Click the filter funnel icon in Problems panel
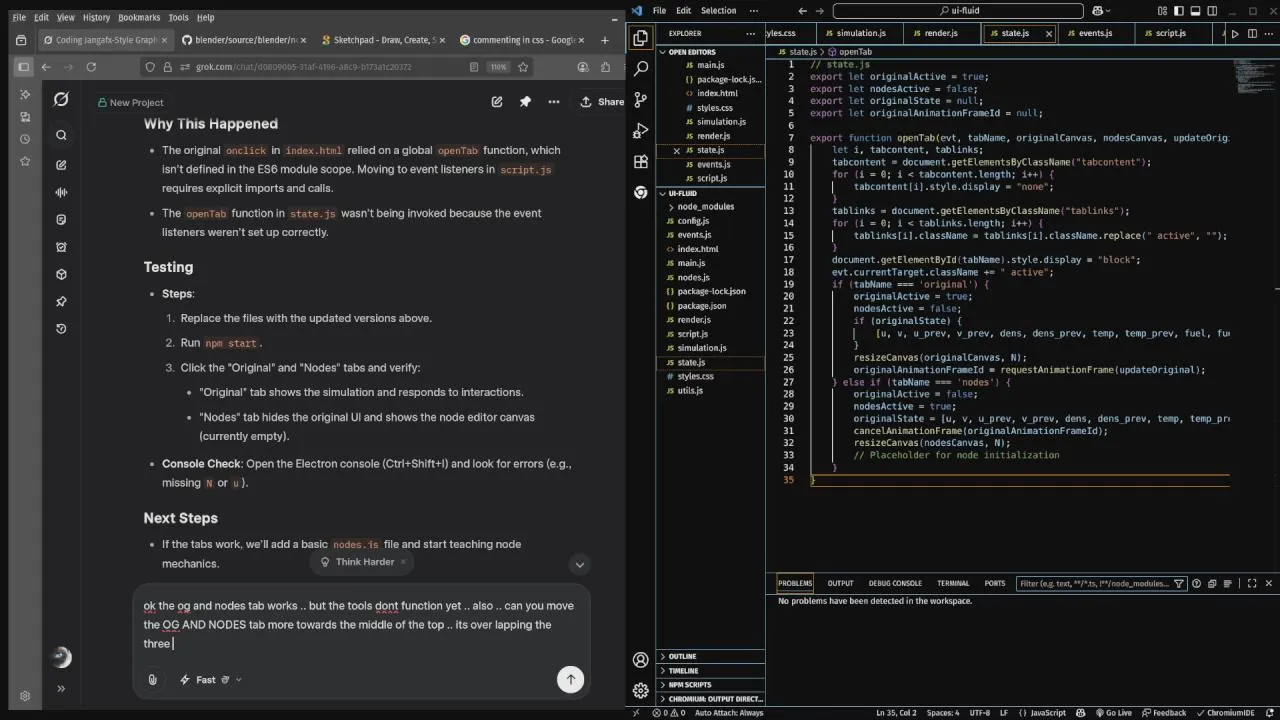Viewport: 1280px width, 720px height. pos(1179,583)
